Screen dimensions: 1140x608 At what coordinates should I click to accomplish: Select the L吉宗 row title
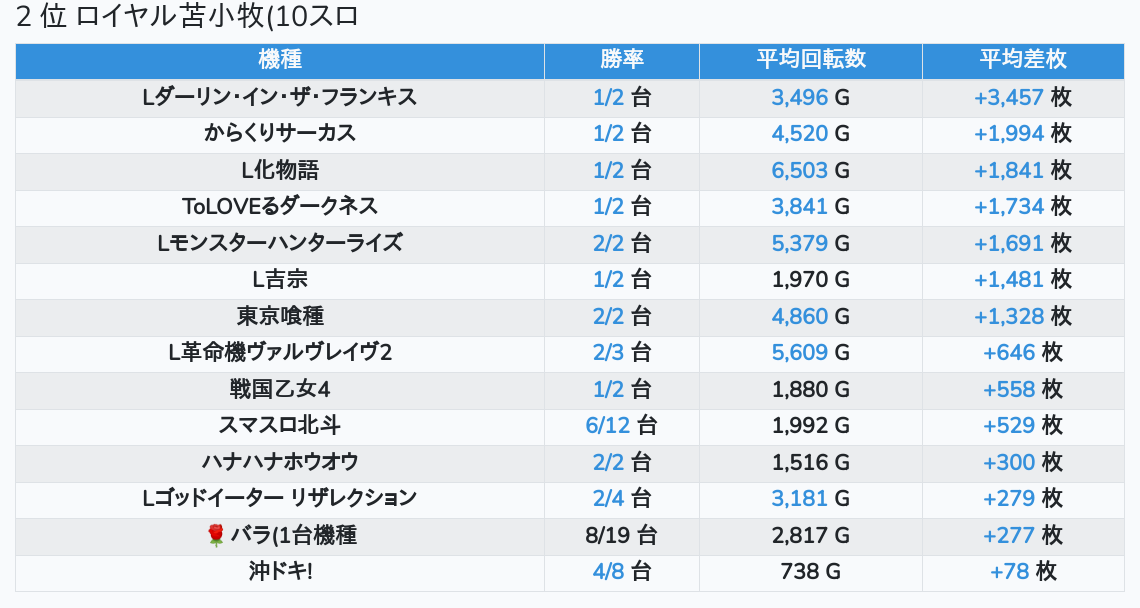[x=280, y=280]
